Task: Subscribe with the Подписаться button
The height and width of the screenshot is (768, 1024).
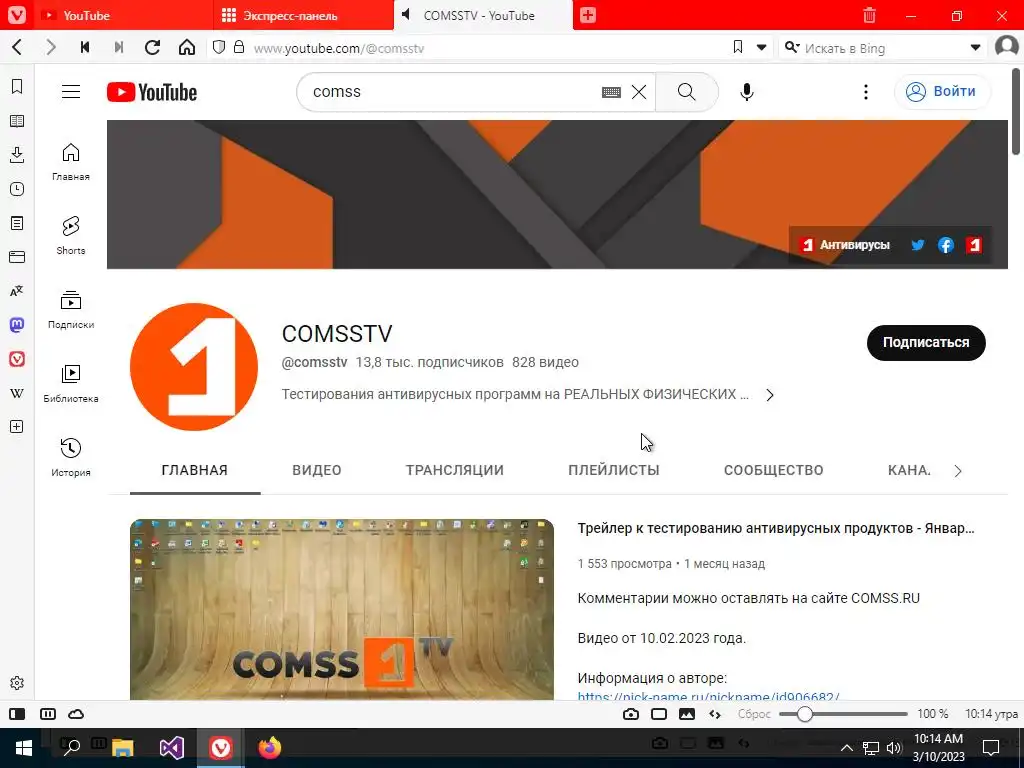Action: point(926,342)
